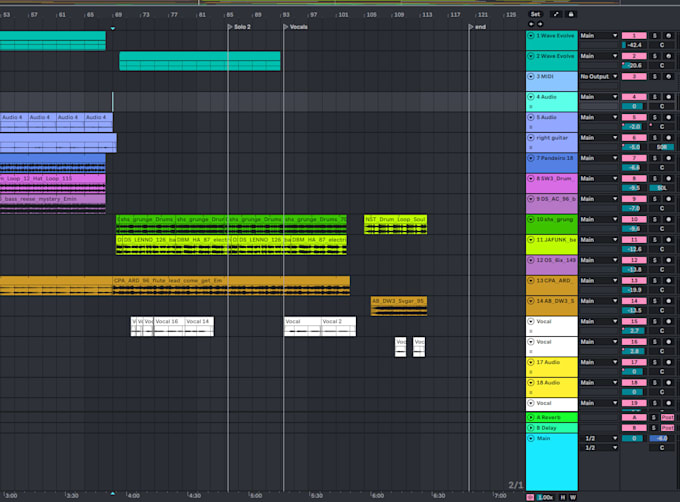Toggle track activator 1 for Wave Evolve
Screen dimensions: 680x502
(x=634, y=36)
